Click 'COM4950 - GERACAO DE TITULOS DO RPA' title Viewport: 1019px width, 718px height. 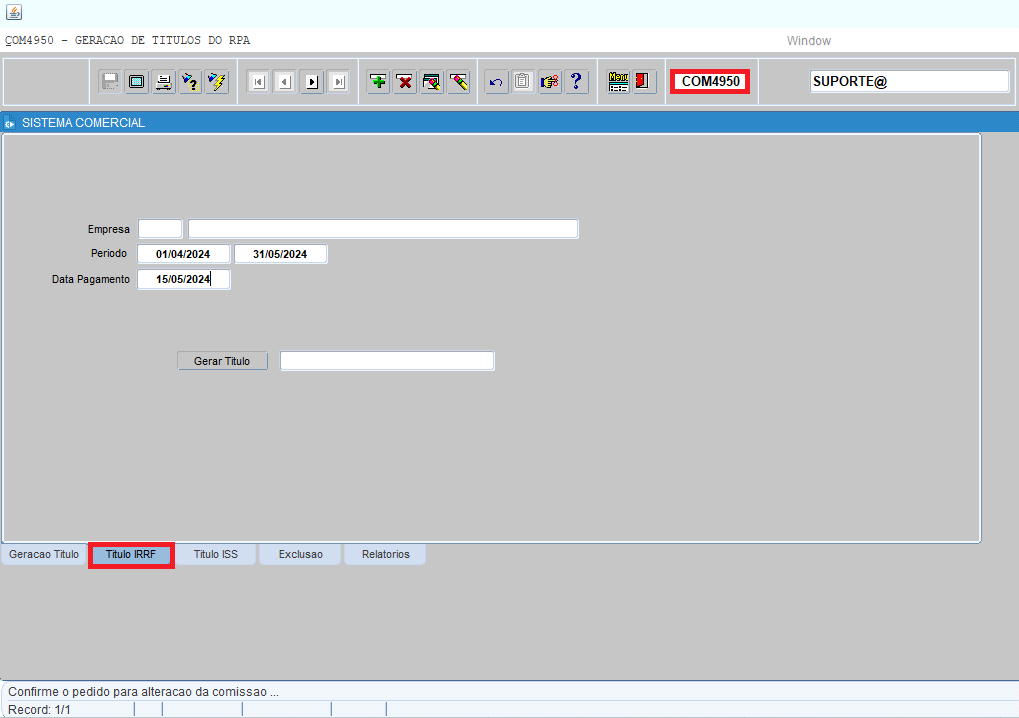pos(127,40)
